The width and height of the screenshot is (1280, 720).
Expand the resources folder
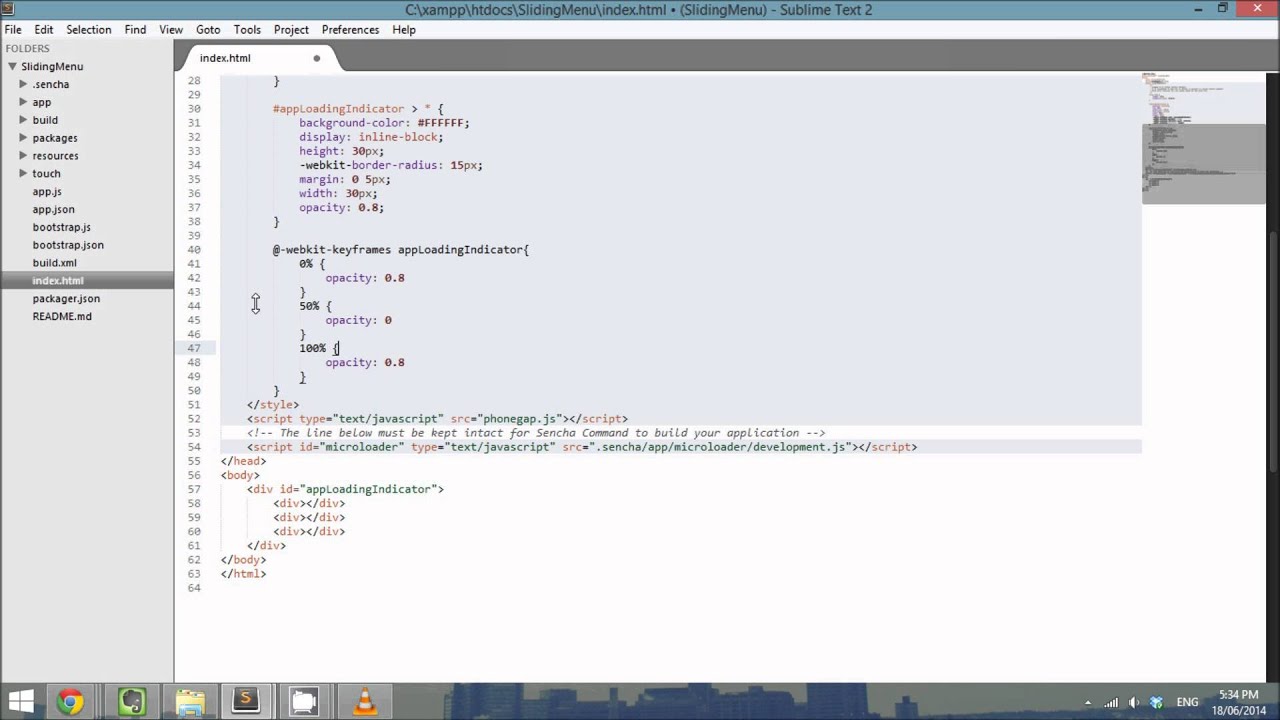pyautogui.click(x=23, y=156)
